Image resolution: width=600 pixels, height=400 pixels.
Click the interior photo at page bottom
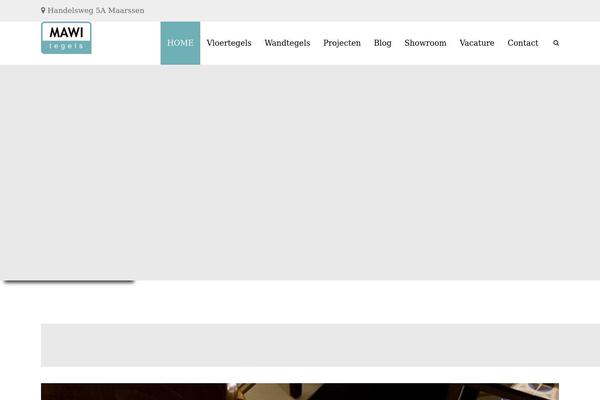click(300, 392)
